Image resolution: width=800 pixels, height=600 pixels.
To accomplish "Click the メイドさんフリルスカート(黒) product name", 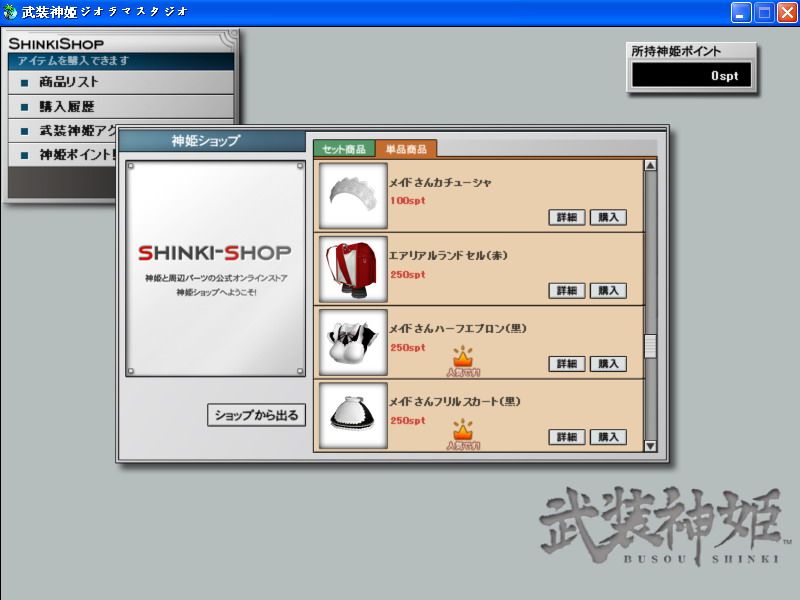I will tap(455, 402).
